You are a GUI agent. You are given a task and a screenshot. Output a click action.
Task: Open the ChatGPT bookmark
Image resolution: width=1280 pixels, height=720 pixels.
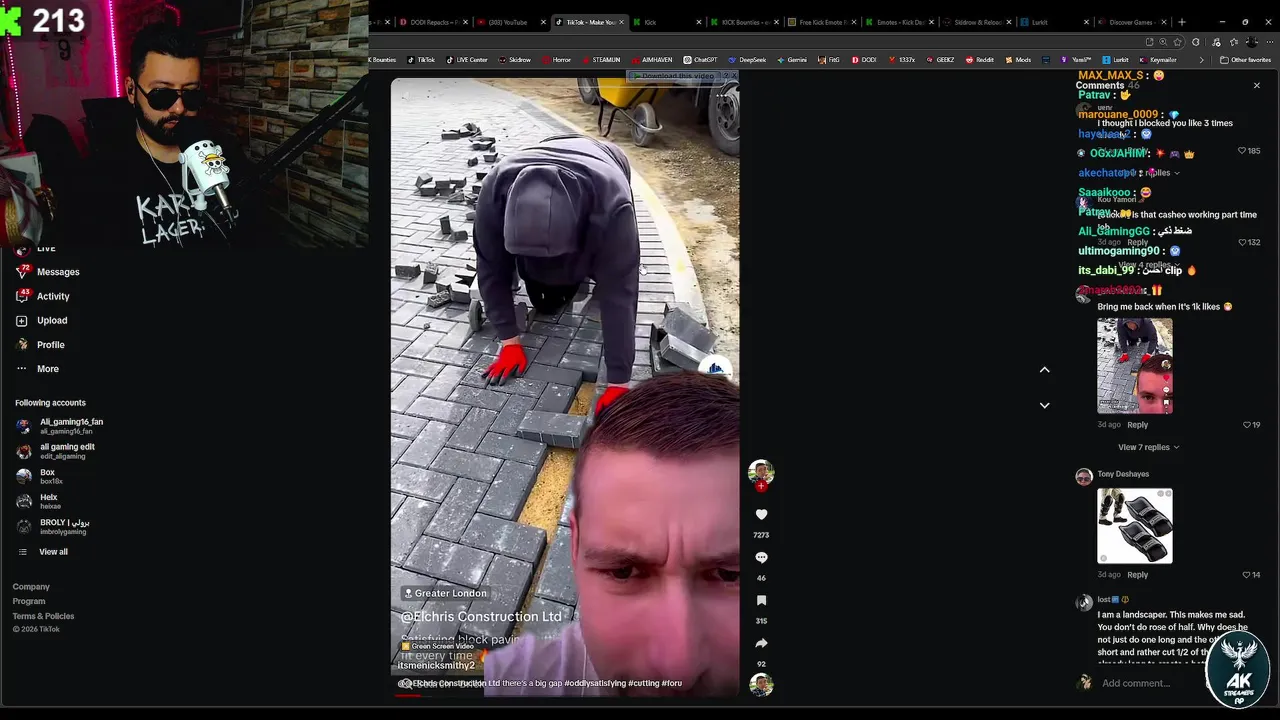700,60
